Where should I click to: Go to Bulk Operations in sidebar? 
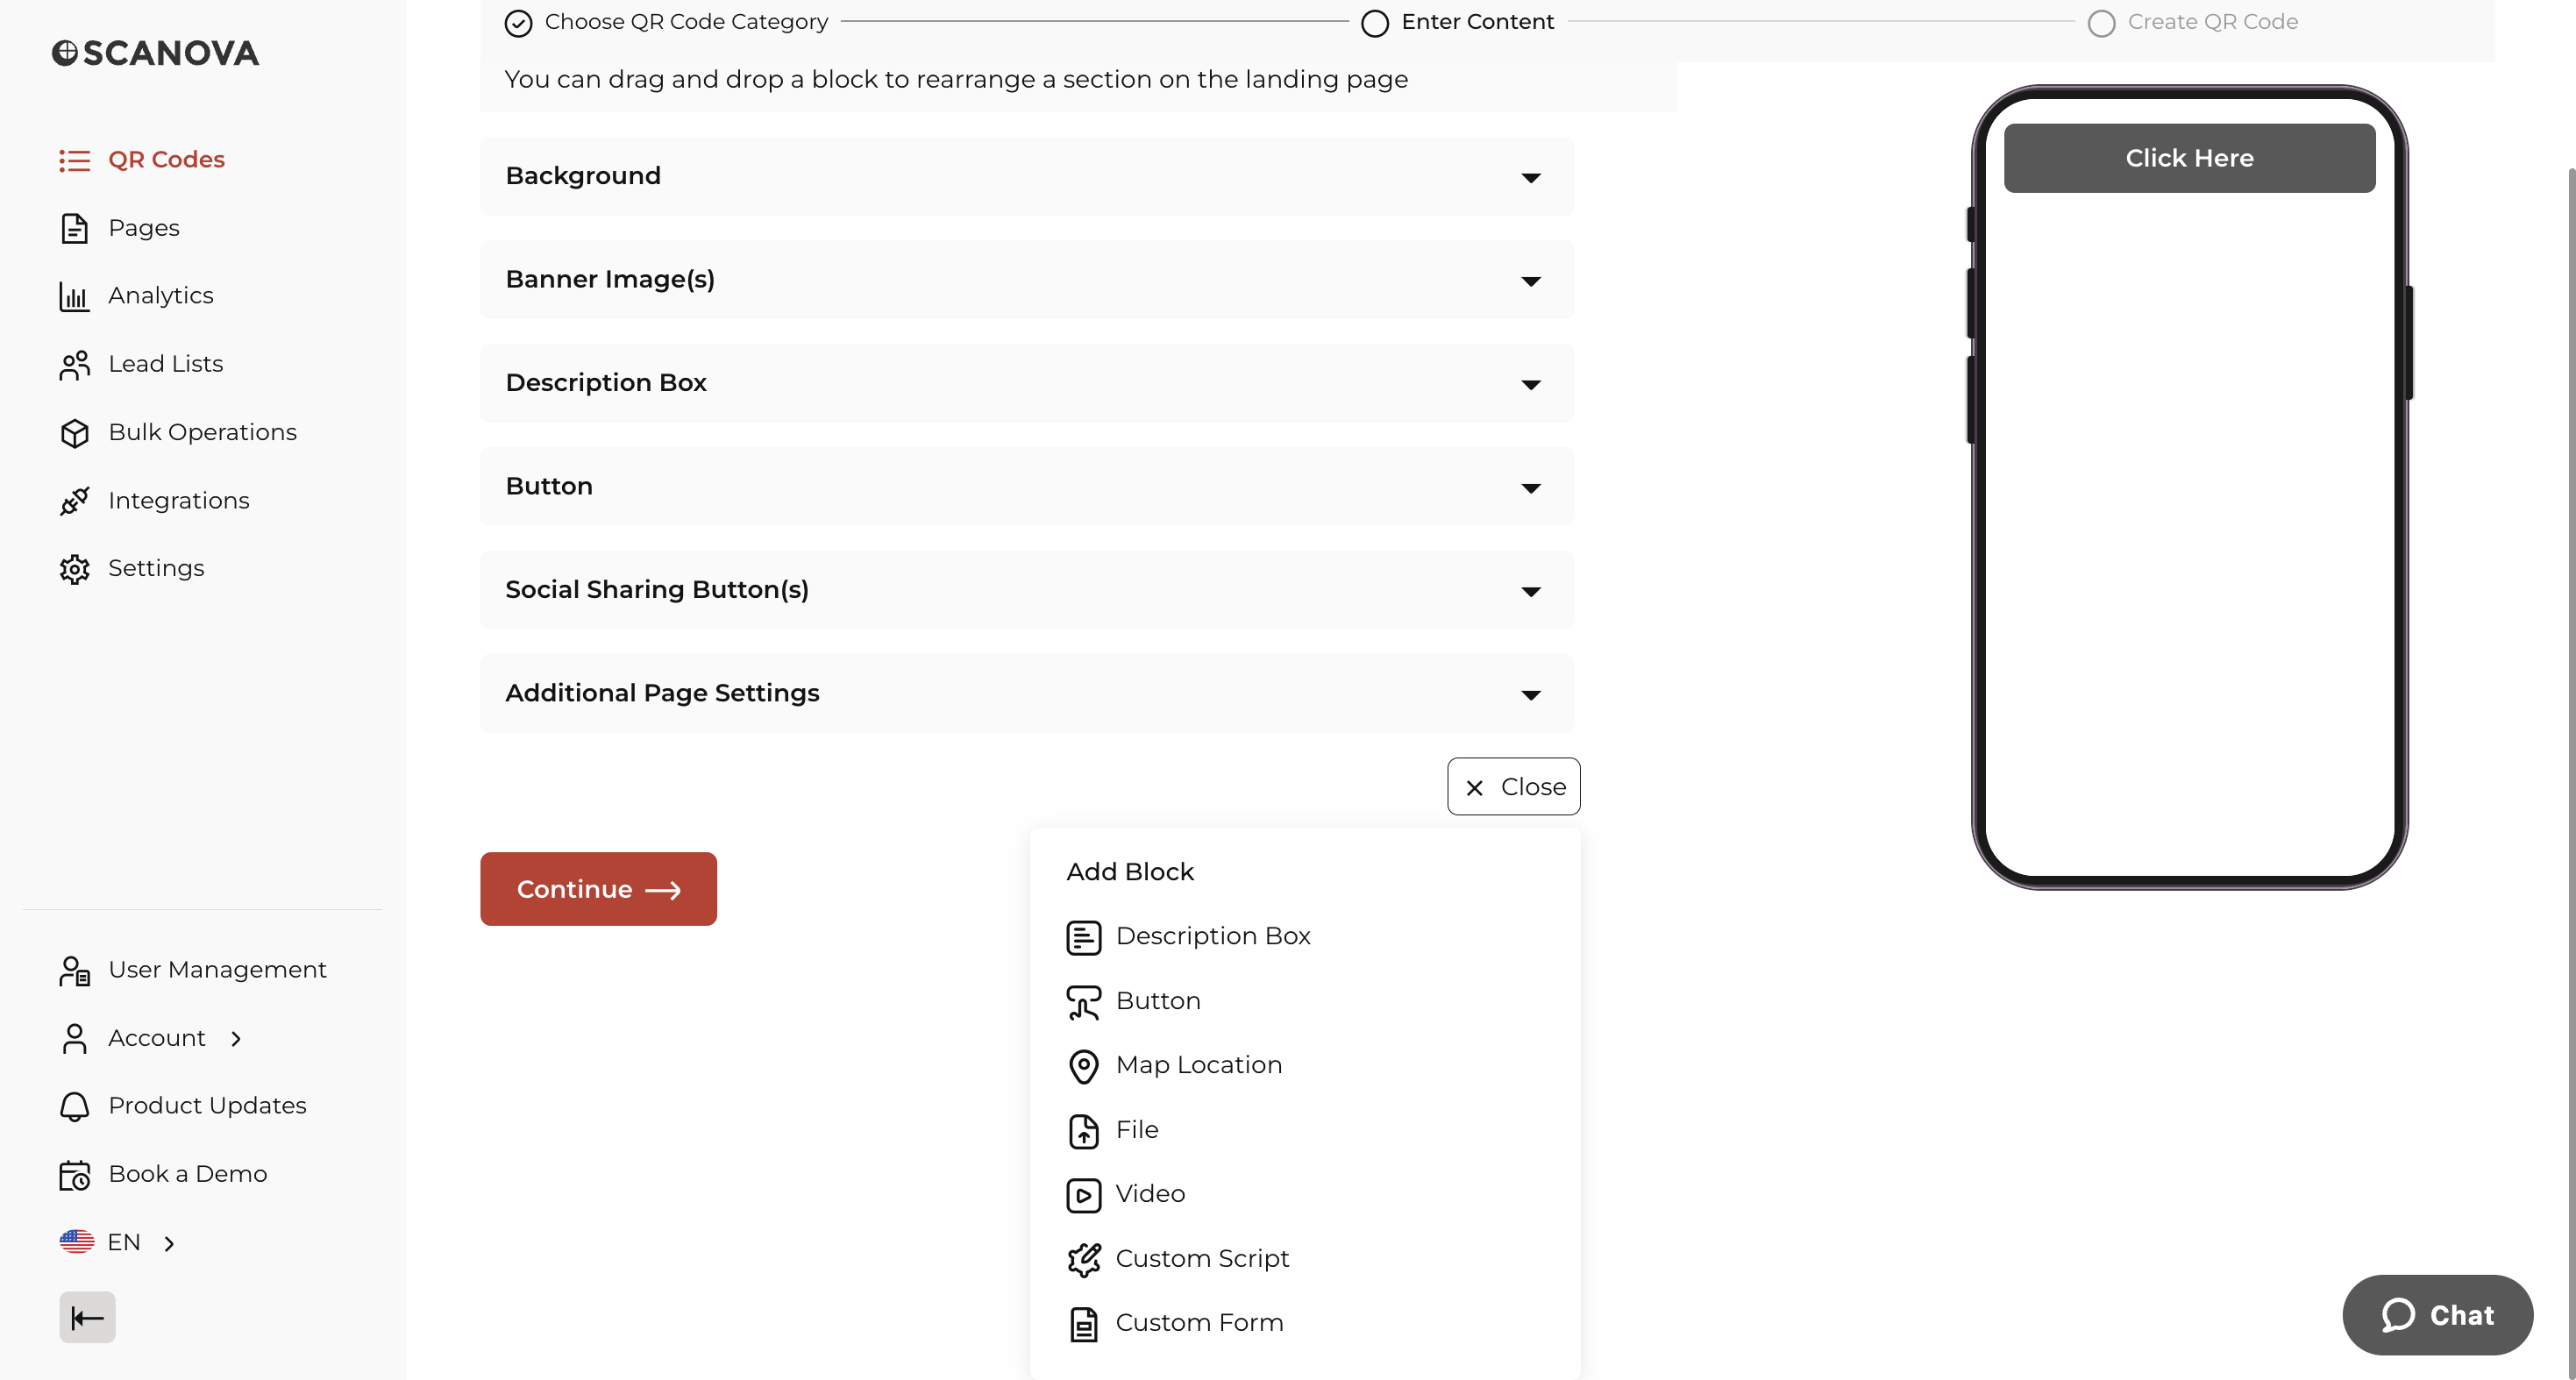[202, 432]
